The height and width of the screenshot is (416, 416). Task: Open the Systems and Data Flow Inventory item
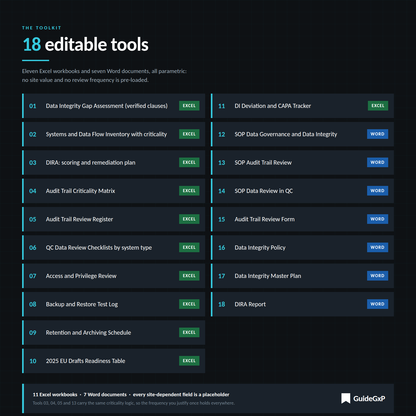tap(113, 134)
